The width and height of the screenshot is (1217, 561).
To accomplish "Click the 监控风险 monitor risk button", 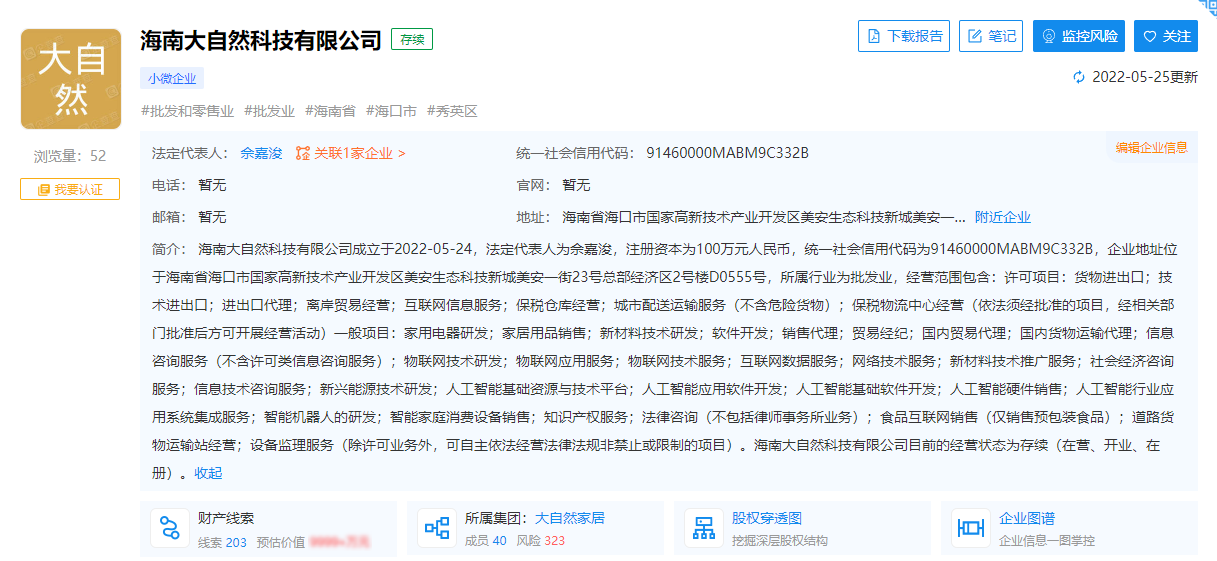I will tap(1079, 36).
